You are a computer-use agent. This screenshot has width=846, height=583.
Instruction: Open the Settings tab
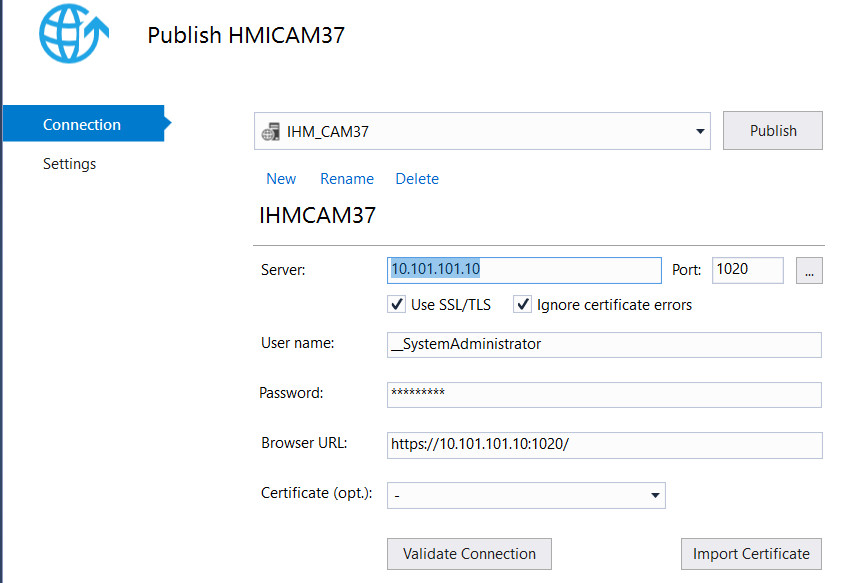69,164
